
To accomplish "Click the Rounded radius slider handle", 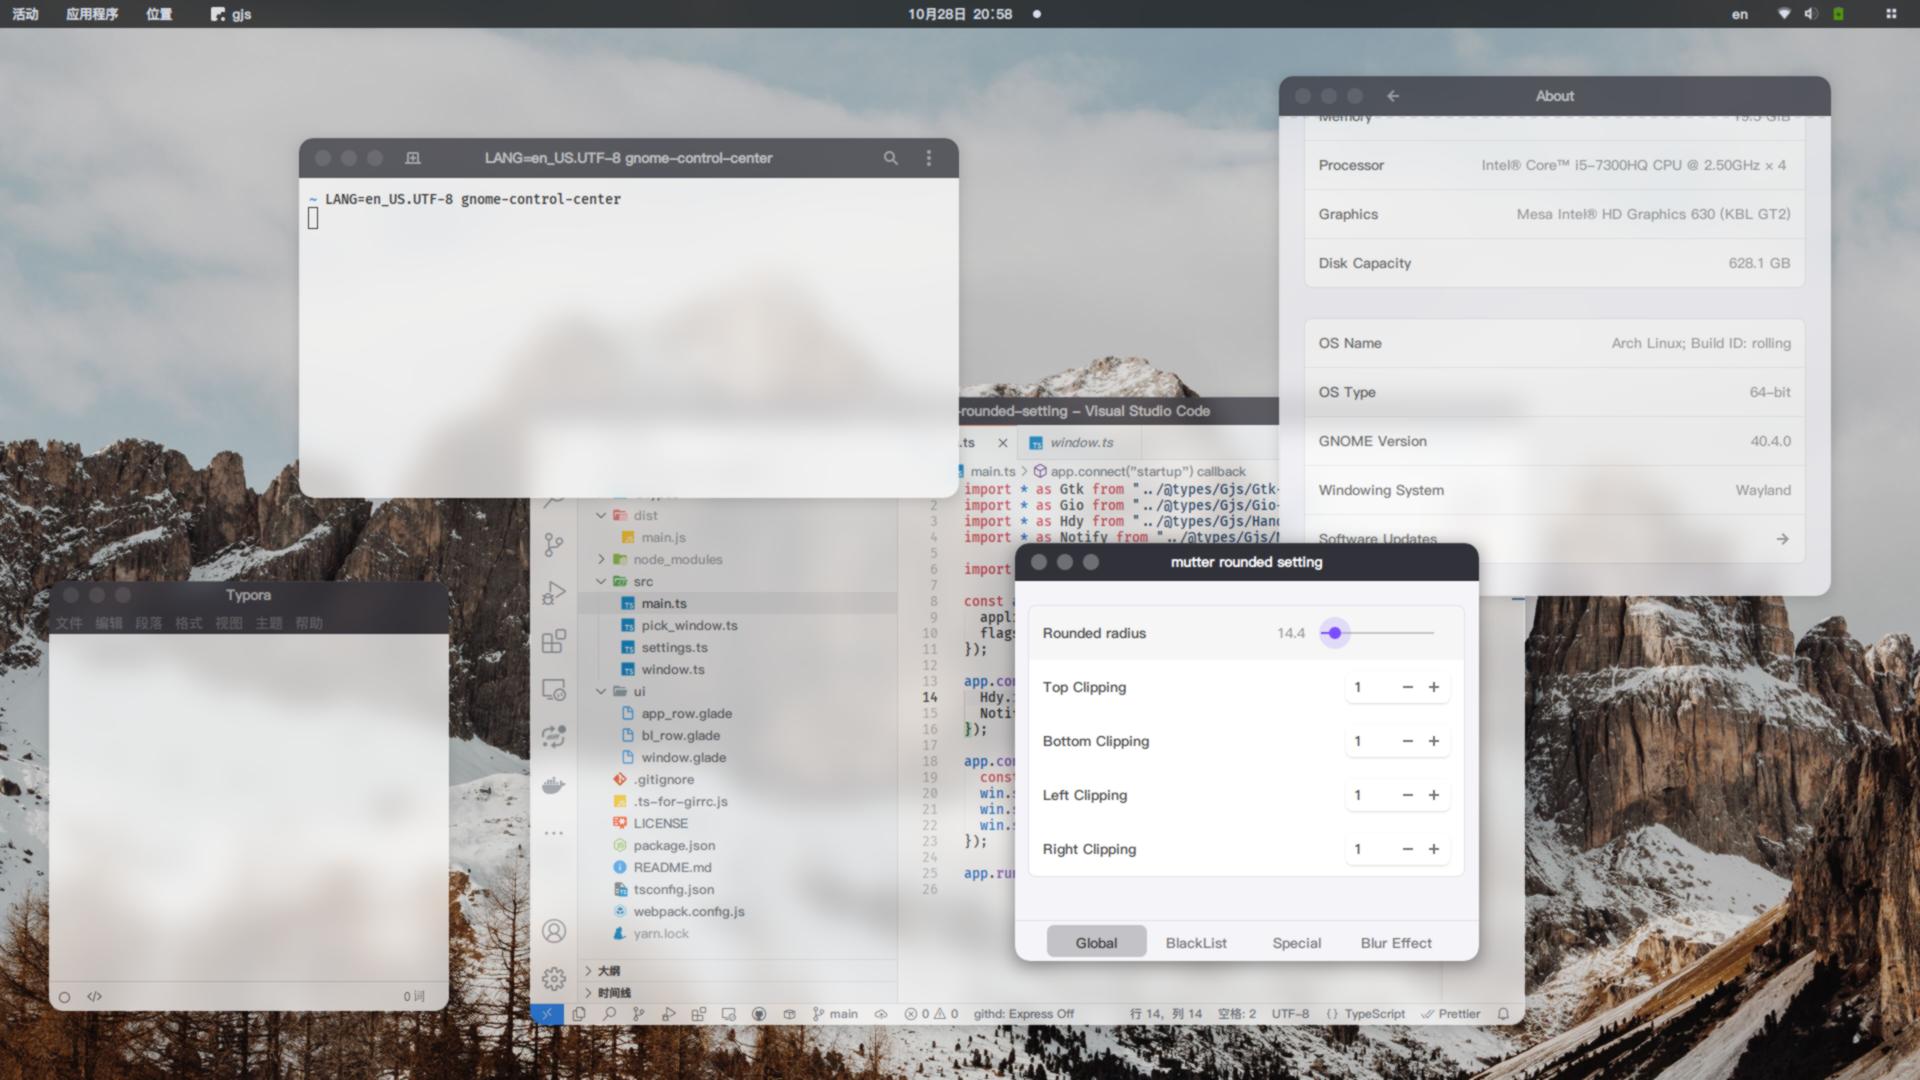I will pyautogui.click(x=1334, y=633).
